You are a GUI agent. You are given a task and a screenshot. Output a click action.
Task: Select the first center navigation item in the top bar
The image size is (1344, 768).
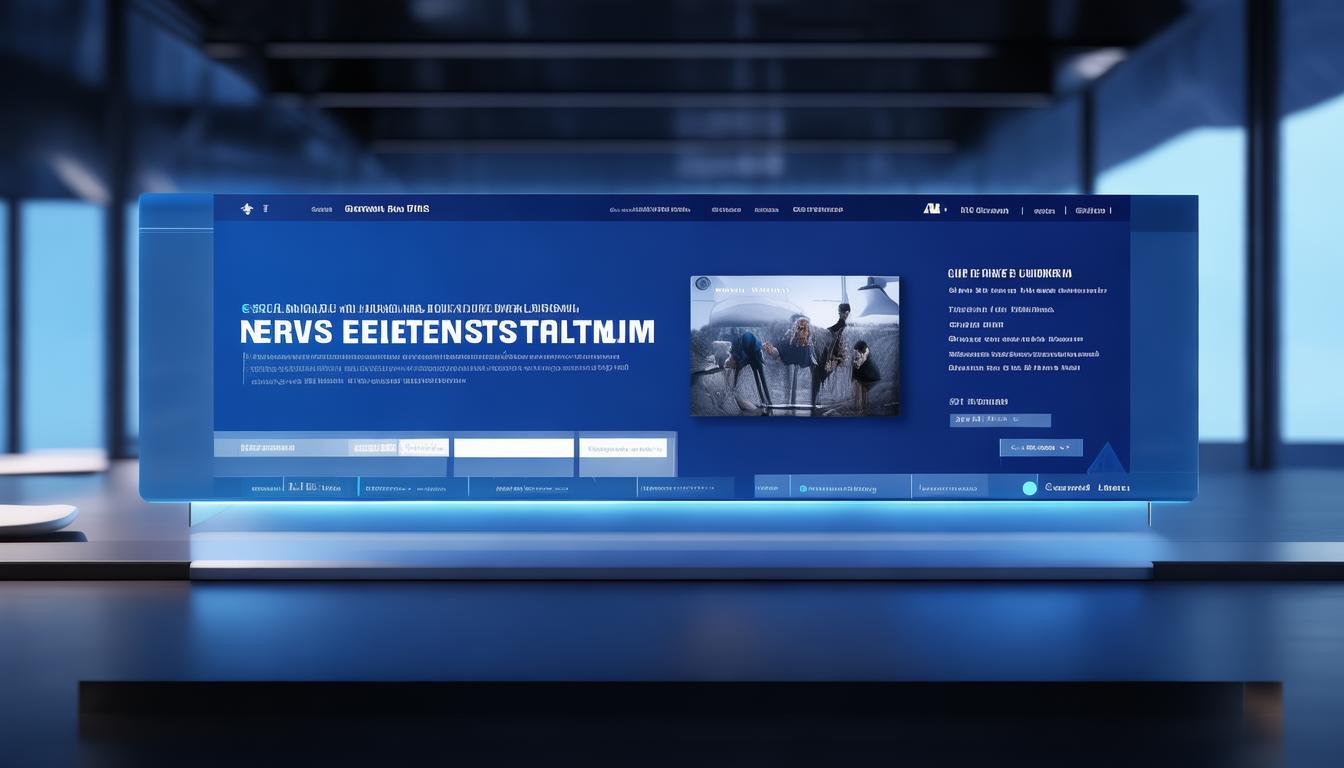pyautogui.click(x=650, y=210)
